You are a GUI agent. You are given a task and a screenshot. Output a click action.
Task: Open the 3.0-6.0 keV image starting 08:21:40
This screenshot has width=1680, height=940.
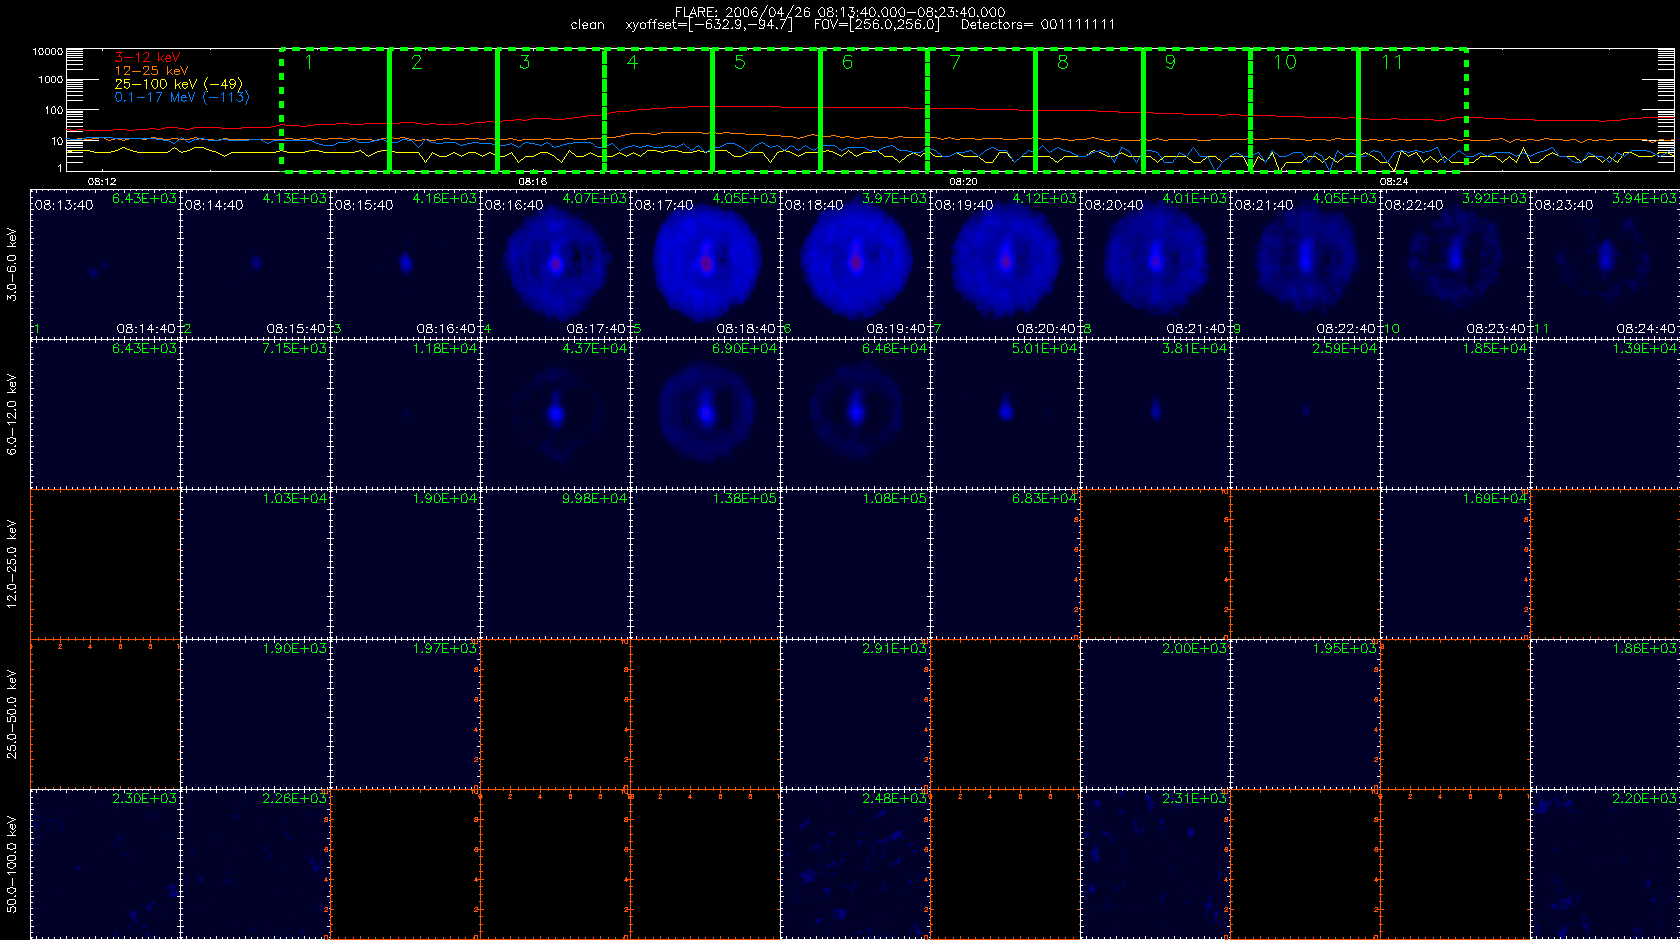(x=1305, y=264)
